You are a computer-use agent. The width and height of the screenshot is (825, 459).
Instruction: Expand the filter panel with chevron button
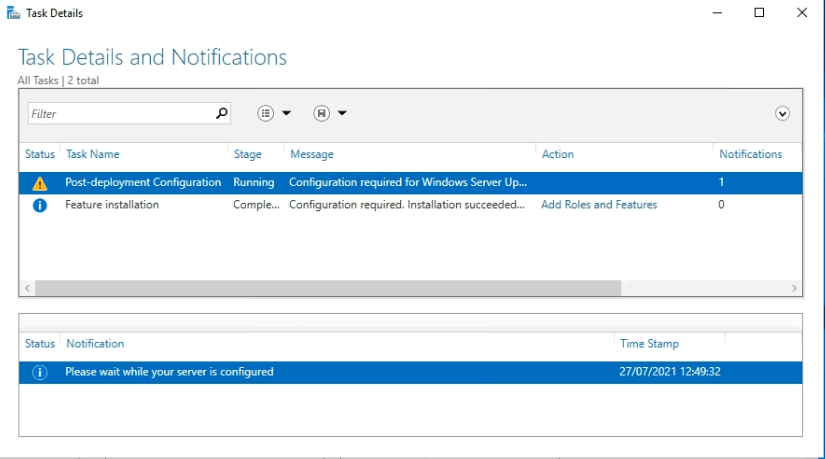(782, 114)
